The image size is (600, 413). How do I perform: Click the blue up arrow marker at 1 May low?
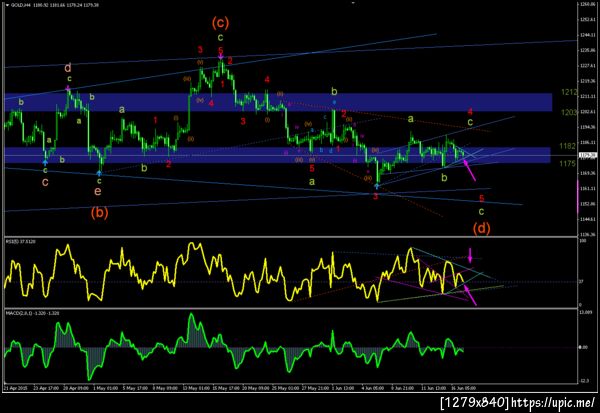[x=99, y=173]
